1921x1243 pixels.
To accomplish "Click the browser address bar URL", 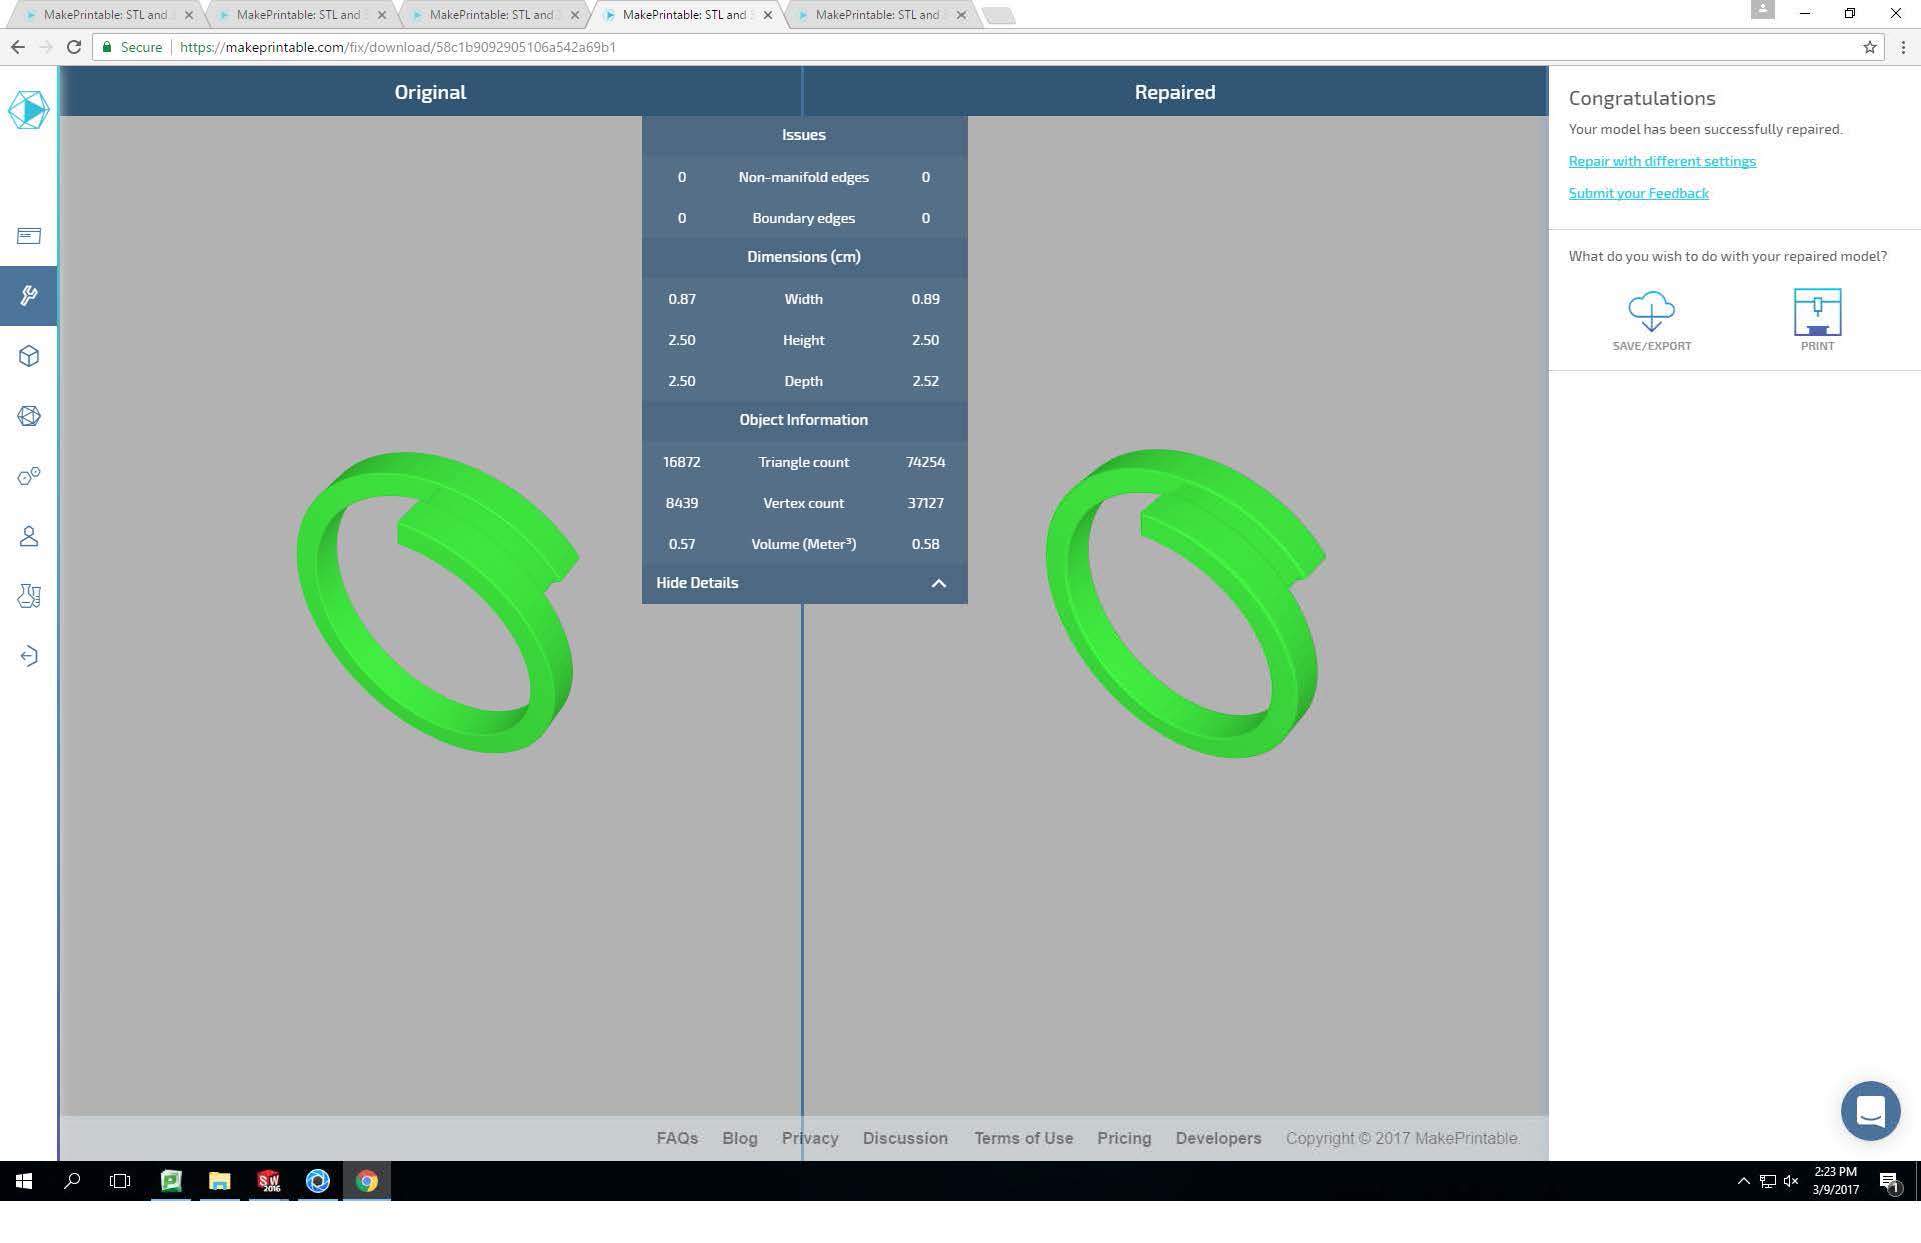I will [398, 47].
